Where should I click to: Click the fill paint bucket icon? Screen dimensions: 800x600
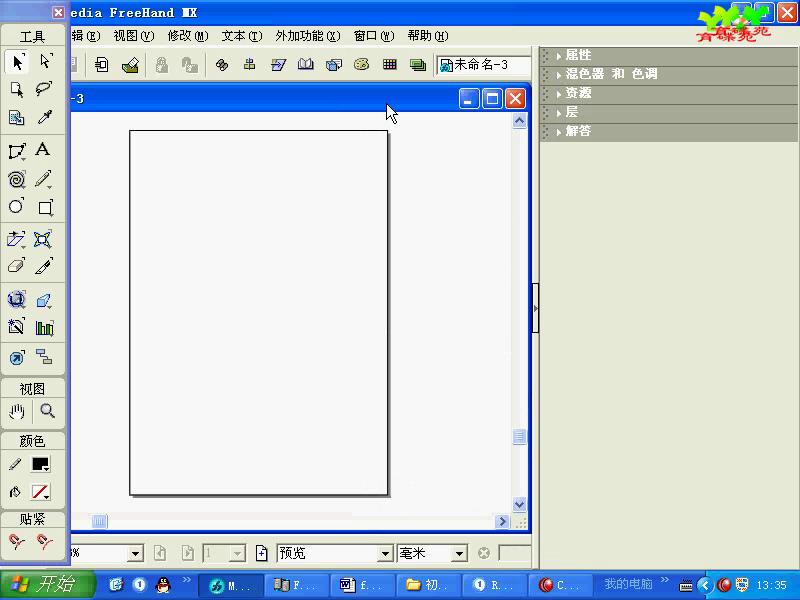click(15, 492)
